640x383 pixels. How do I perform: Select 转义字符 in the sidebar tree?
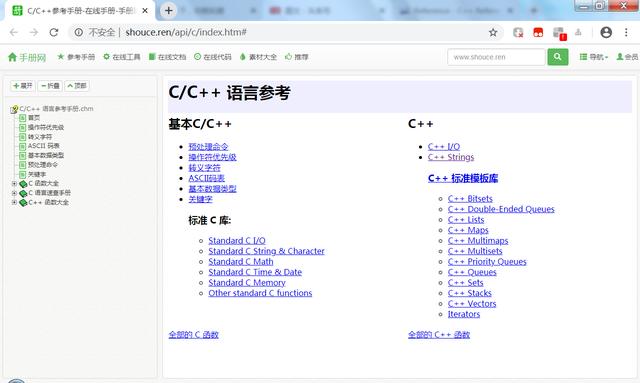(x=40, y=137)
